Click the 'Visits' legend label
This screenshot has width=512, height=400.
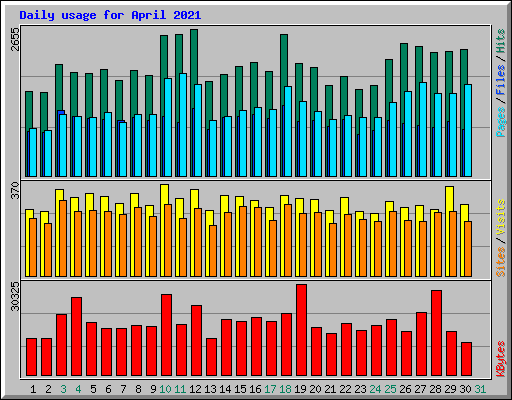(501, 217)
